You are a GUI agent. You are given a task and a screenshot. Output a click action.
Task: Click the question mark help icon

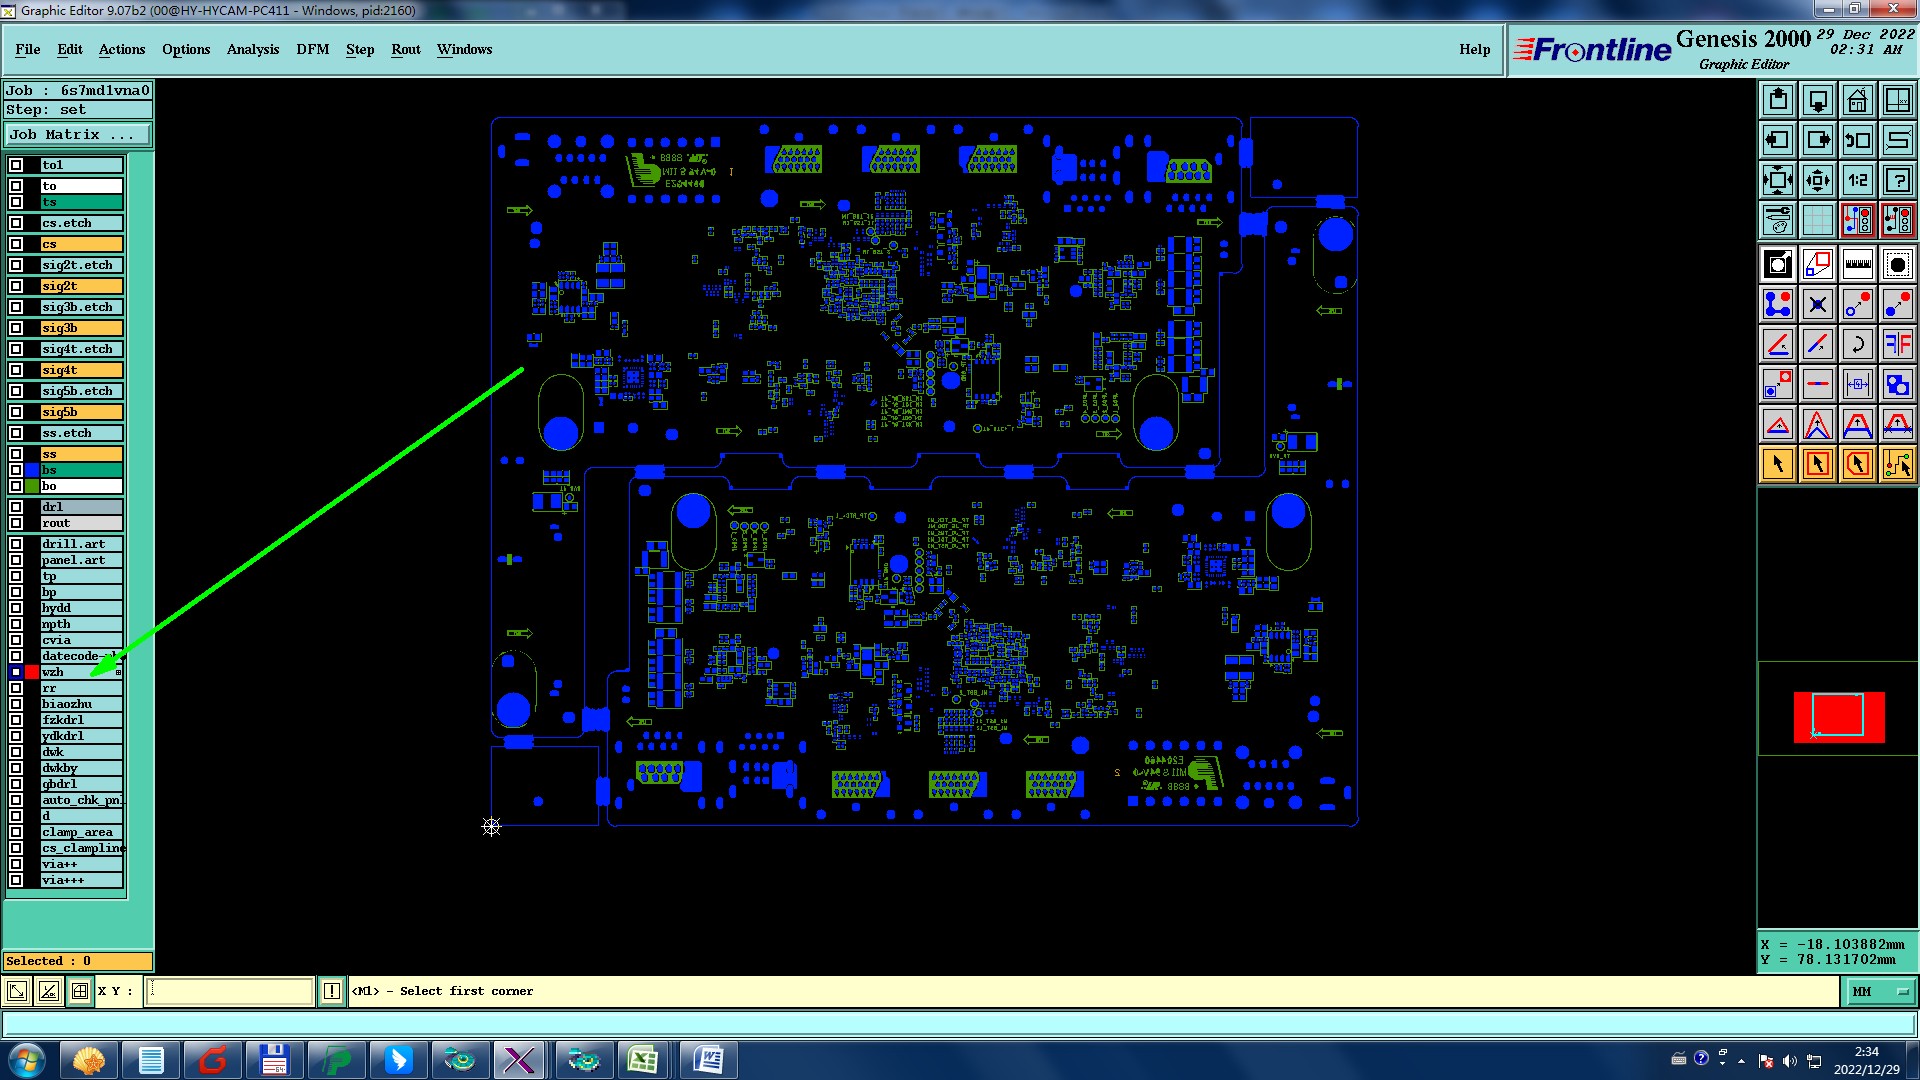tap(1897, 180)
